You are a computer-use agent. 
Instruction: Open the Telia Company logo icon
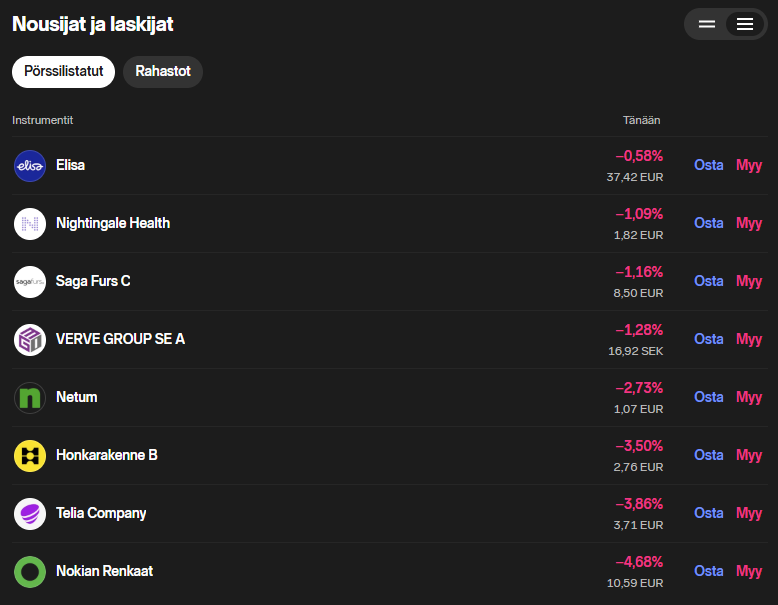(x=30, y=514)
